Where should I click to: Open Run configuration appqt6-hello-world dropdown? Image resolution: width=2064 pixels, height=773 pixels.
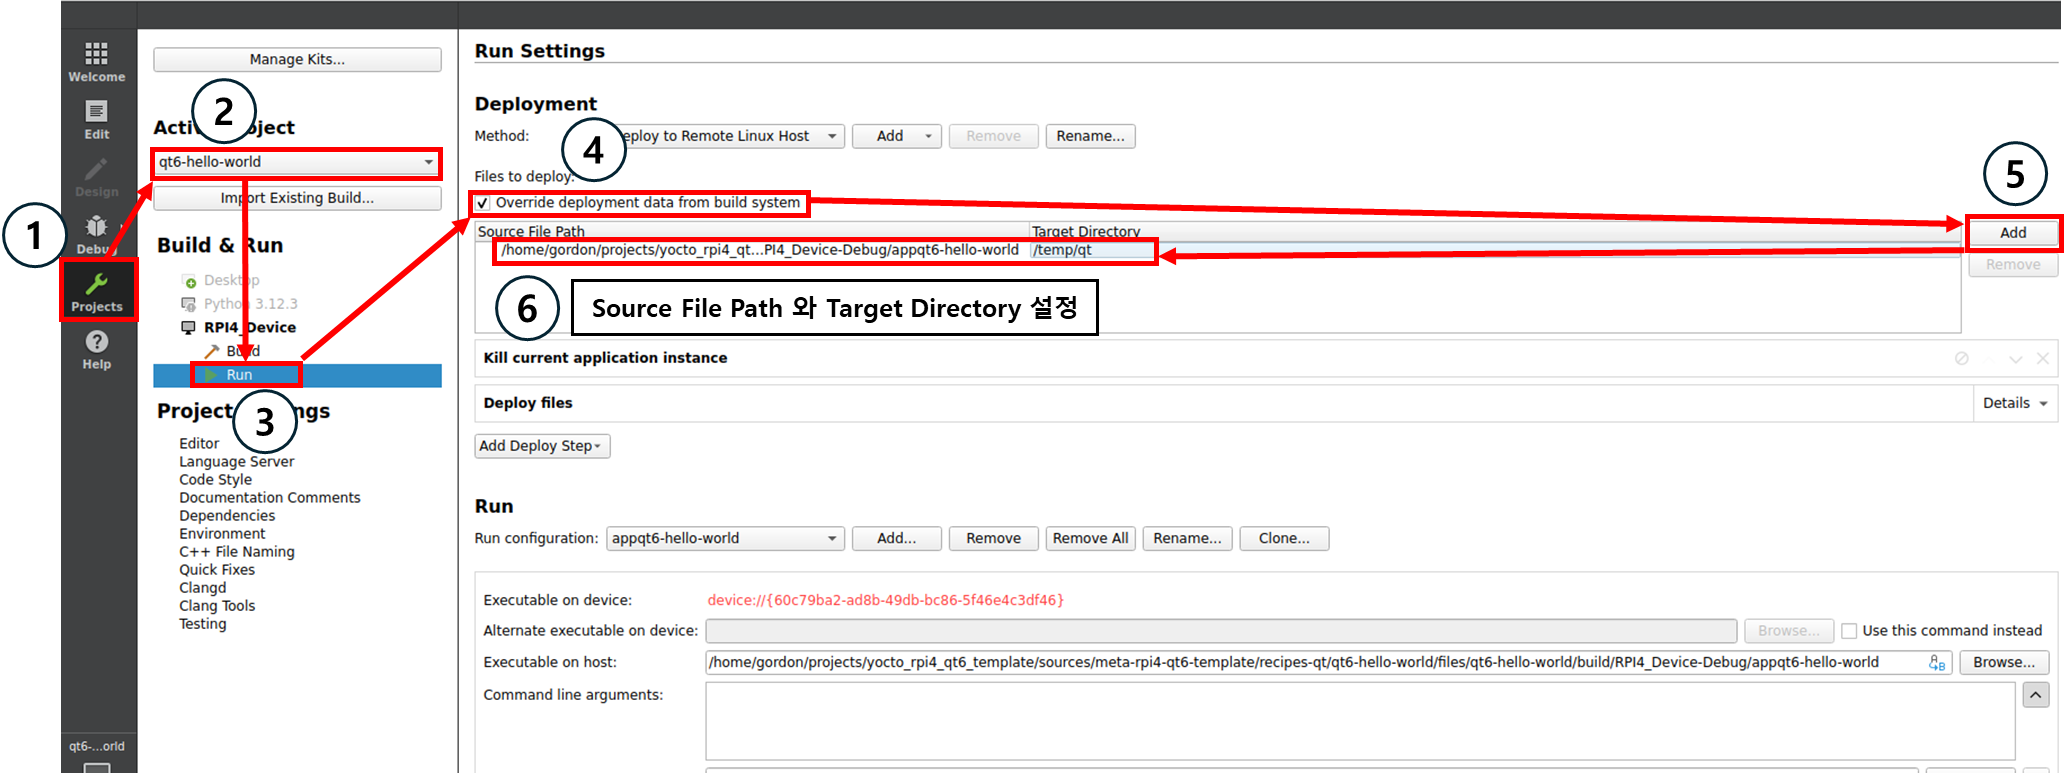point(725,538)
